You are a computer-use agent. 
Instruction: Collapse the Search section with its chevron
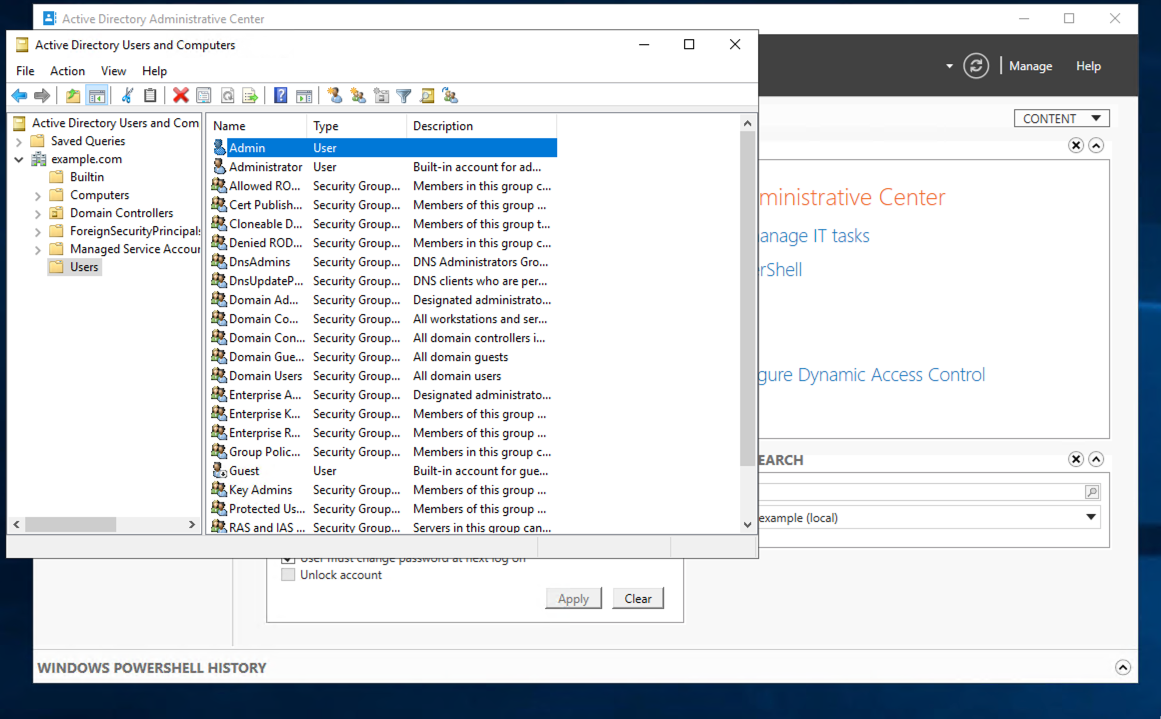1096,459
